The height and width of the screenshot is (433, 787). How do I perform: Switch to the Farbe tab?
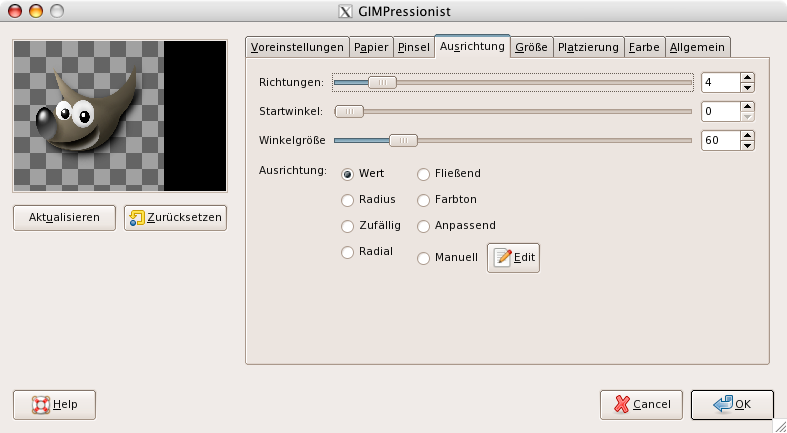[x=644, y=47]
